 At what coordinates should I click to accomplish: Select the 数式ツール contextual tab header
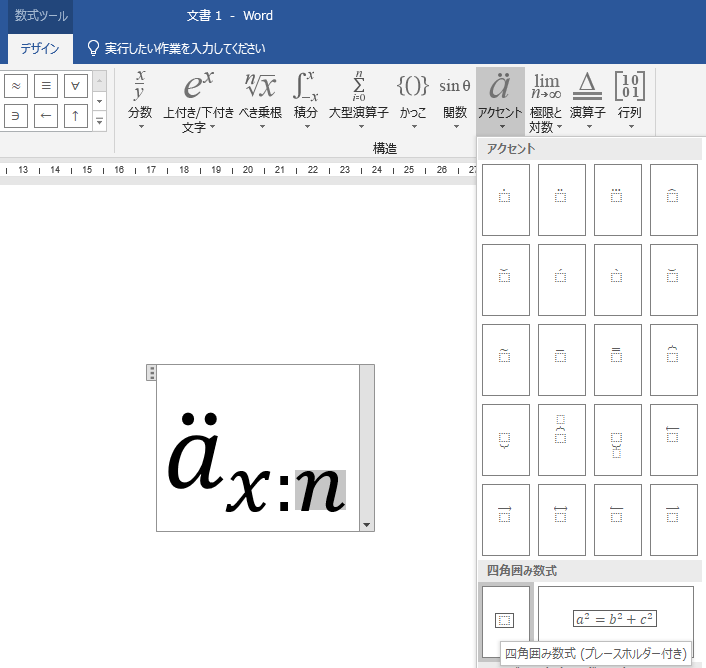(x=41, y=16)
